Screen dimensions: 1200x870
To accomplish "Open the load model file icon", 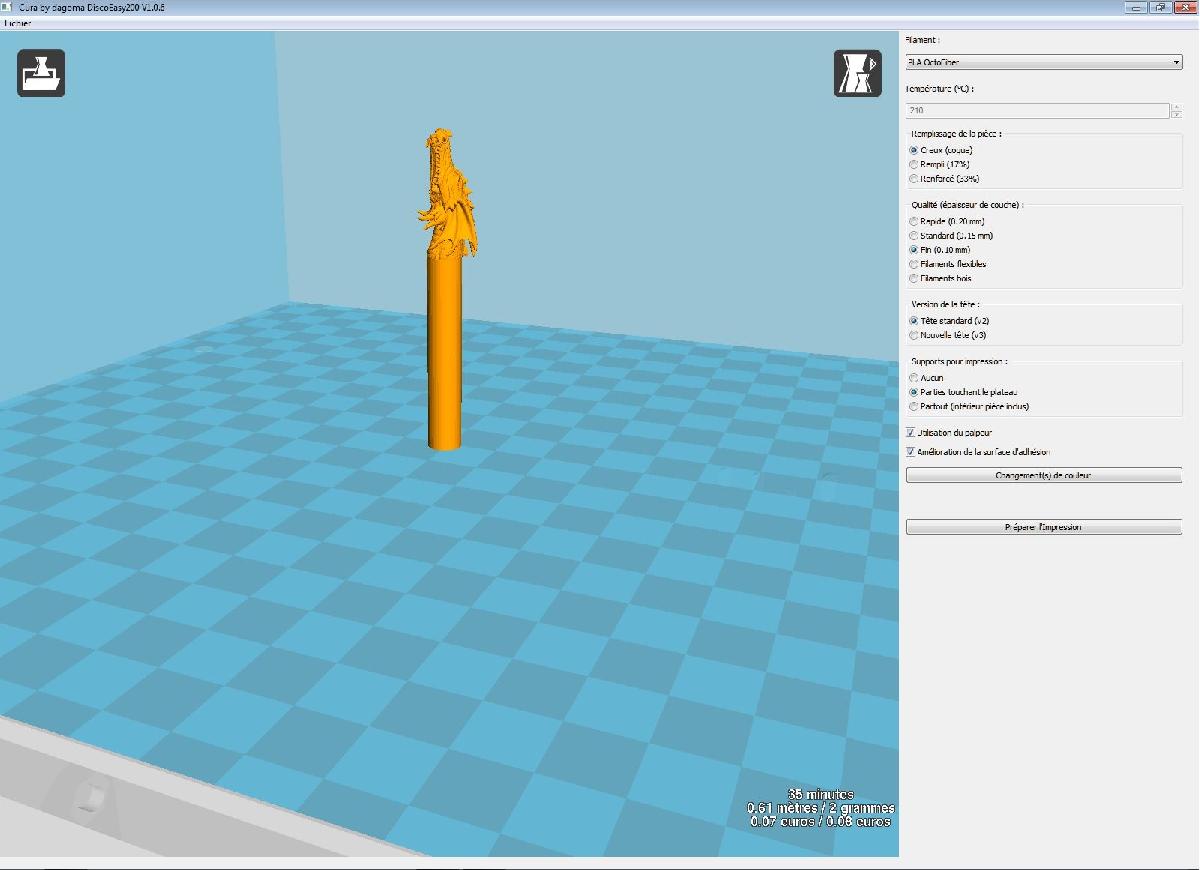I will (x=41, y=73).
